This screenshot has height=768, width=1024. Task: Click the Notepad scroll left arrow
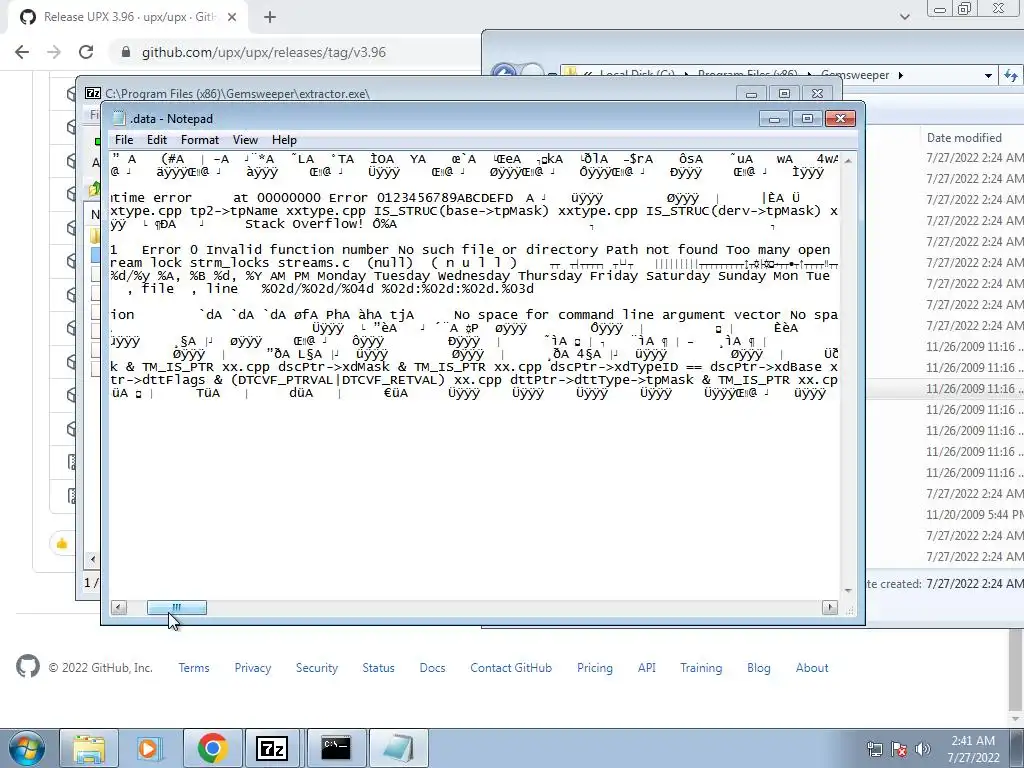pyautogui.click(x=119, y=608)
